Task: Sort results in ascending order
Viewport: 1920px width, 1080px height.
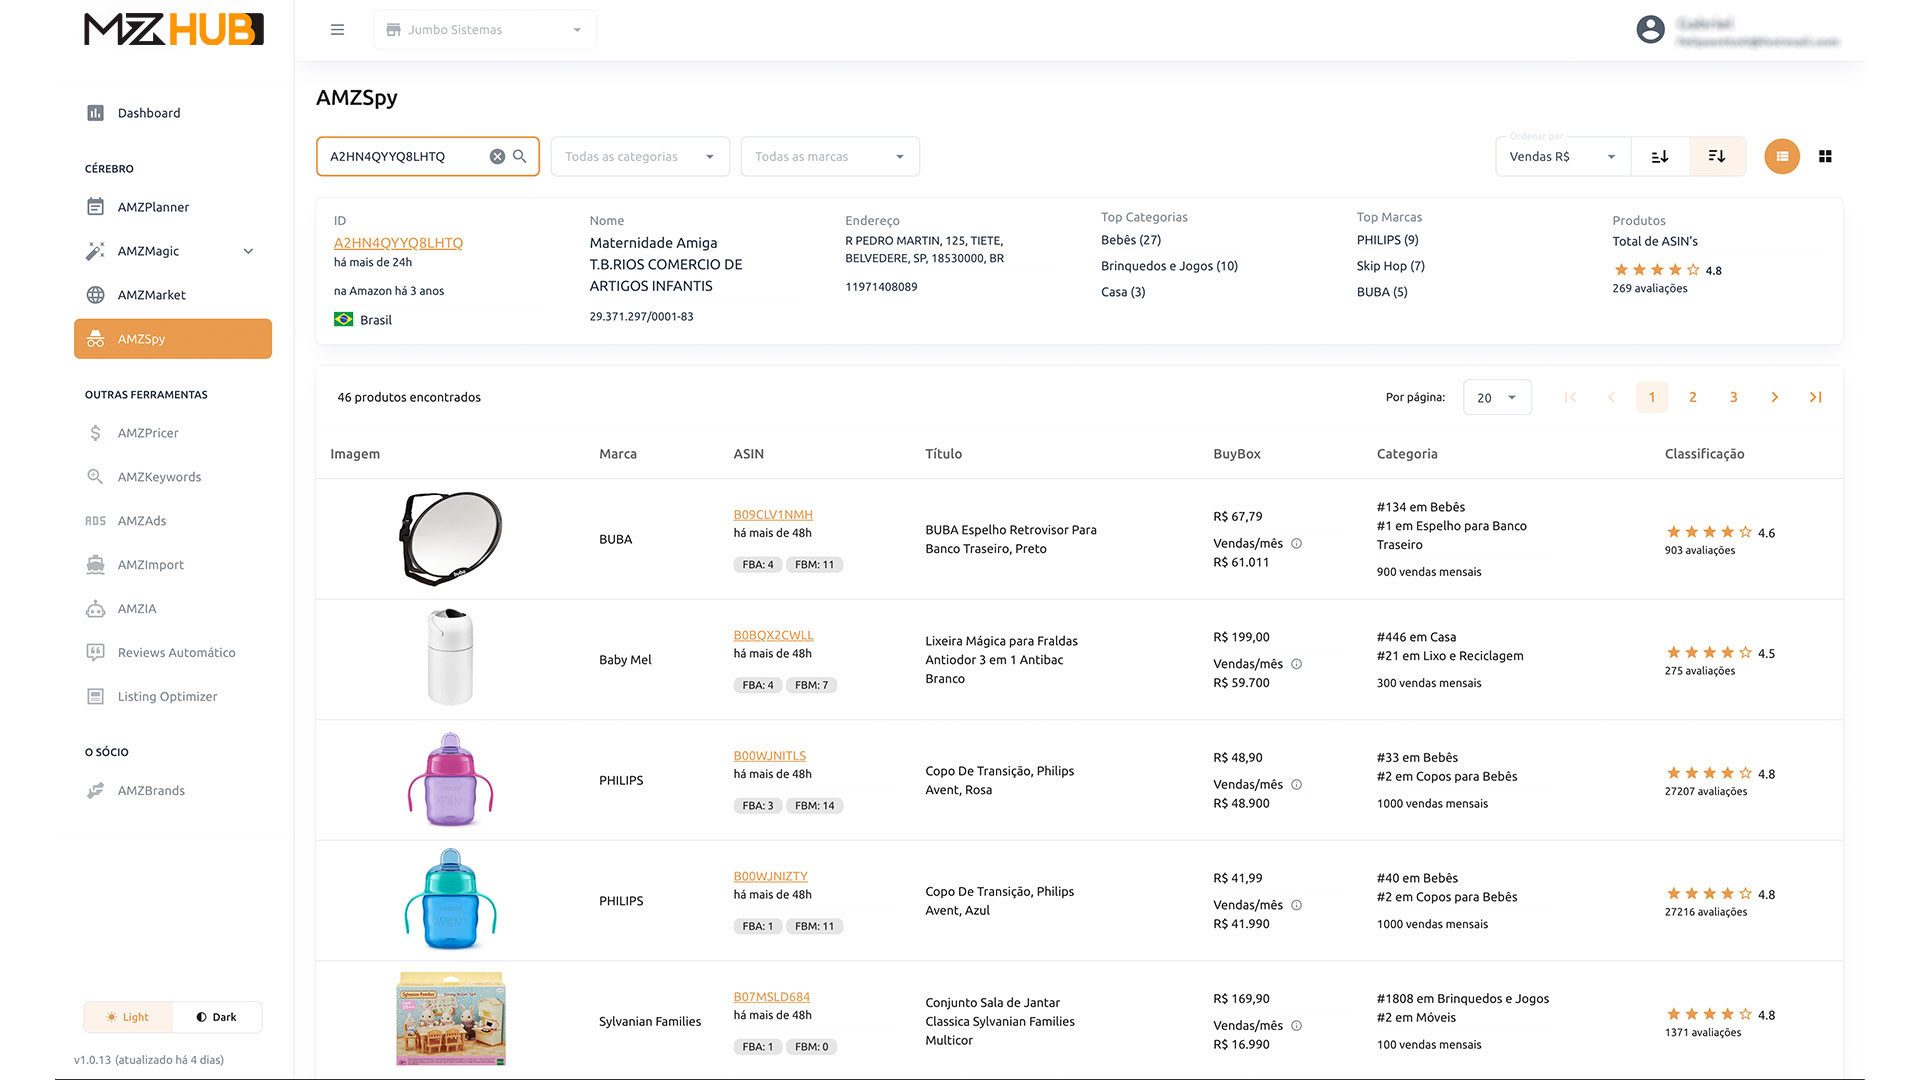Action: 1660,156
